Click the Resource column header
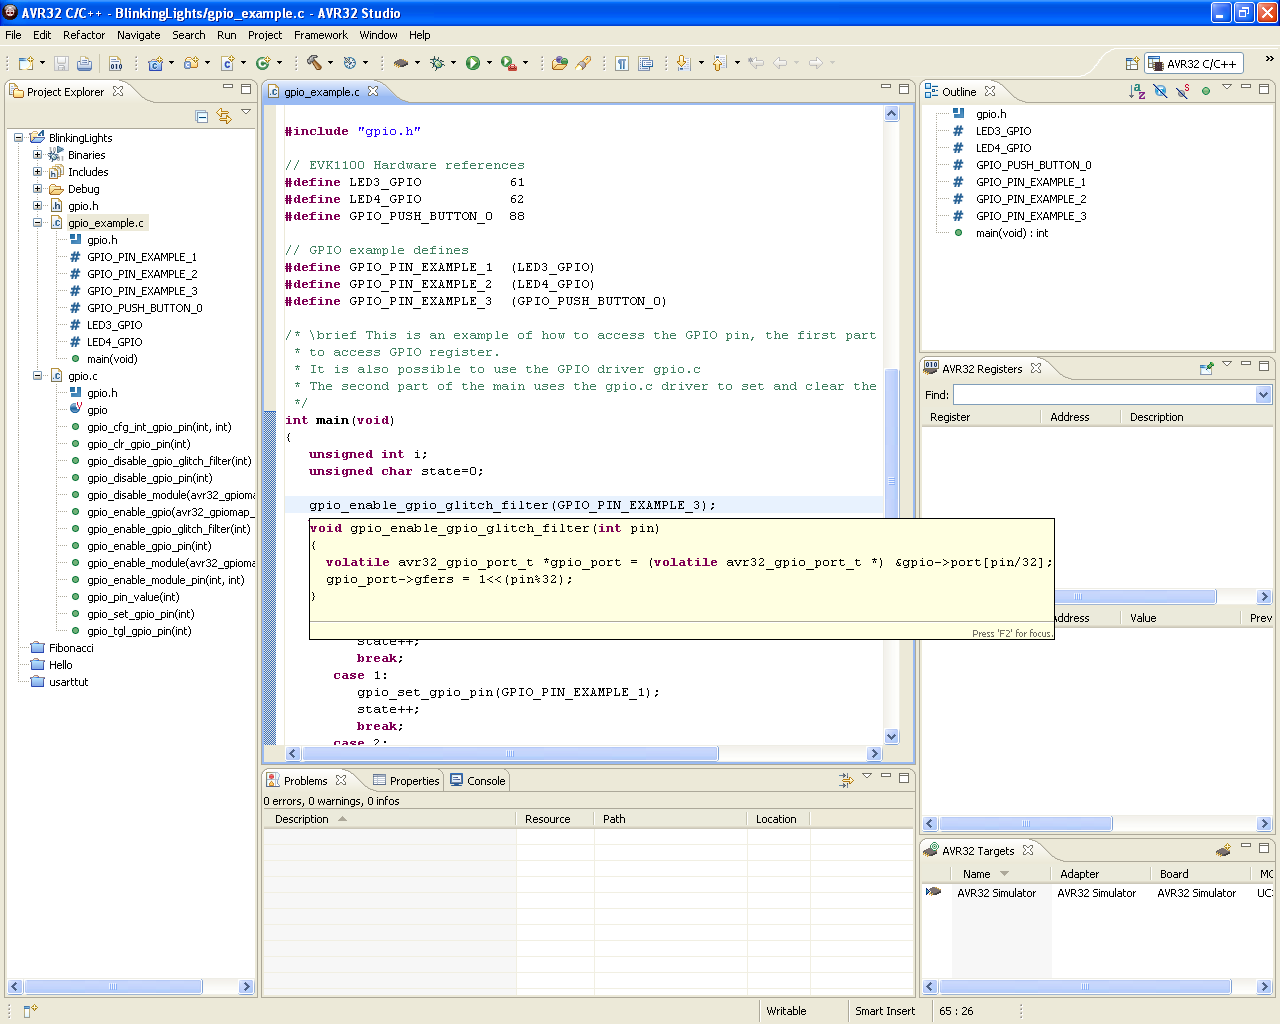 (x=555, y=819)
